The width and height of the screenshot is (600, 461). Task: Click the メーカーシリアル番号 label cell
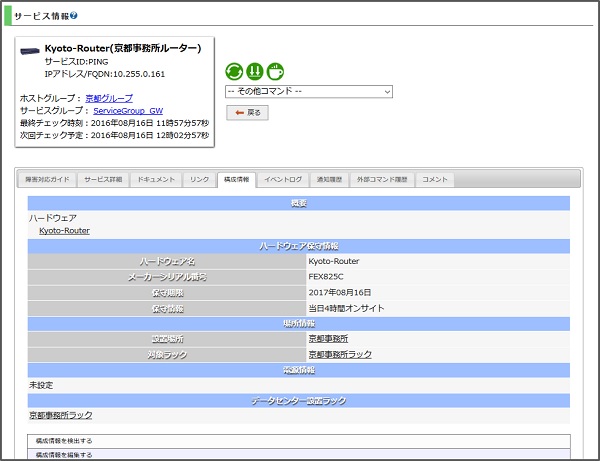[167, 277]
